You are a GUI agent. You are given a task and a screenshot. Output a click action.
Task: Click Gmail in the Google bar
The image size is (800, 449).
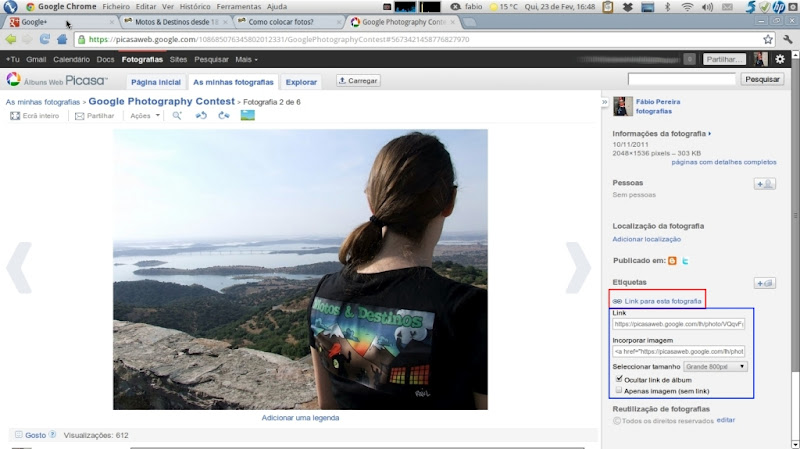tap(36, 59)
